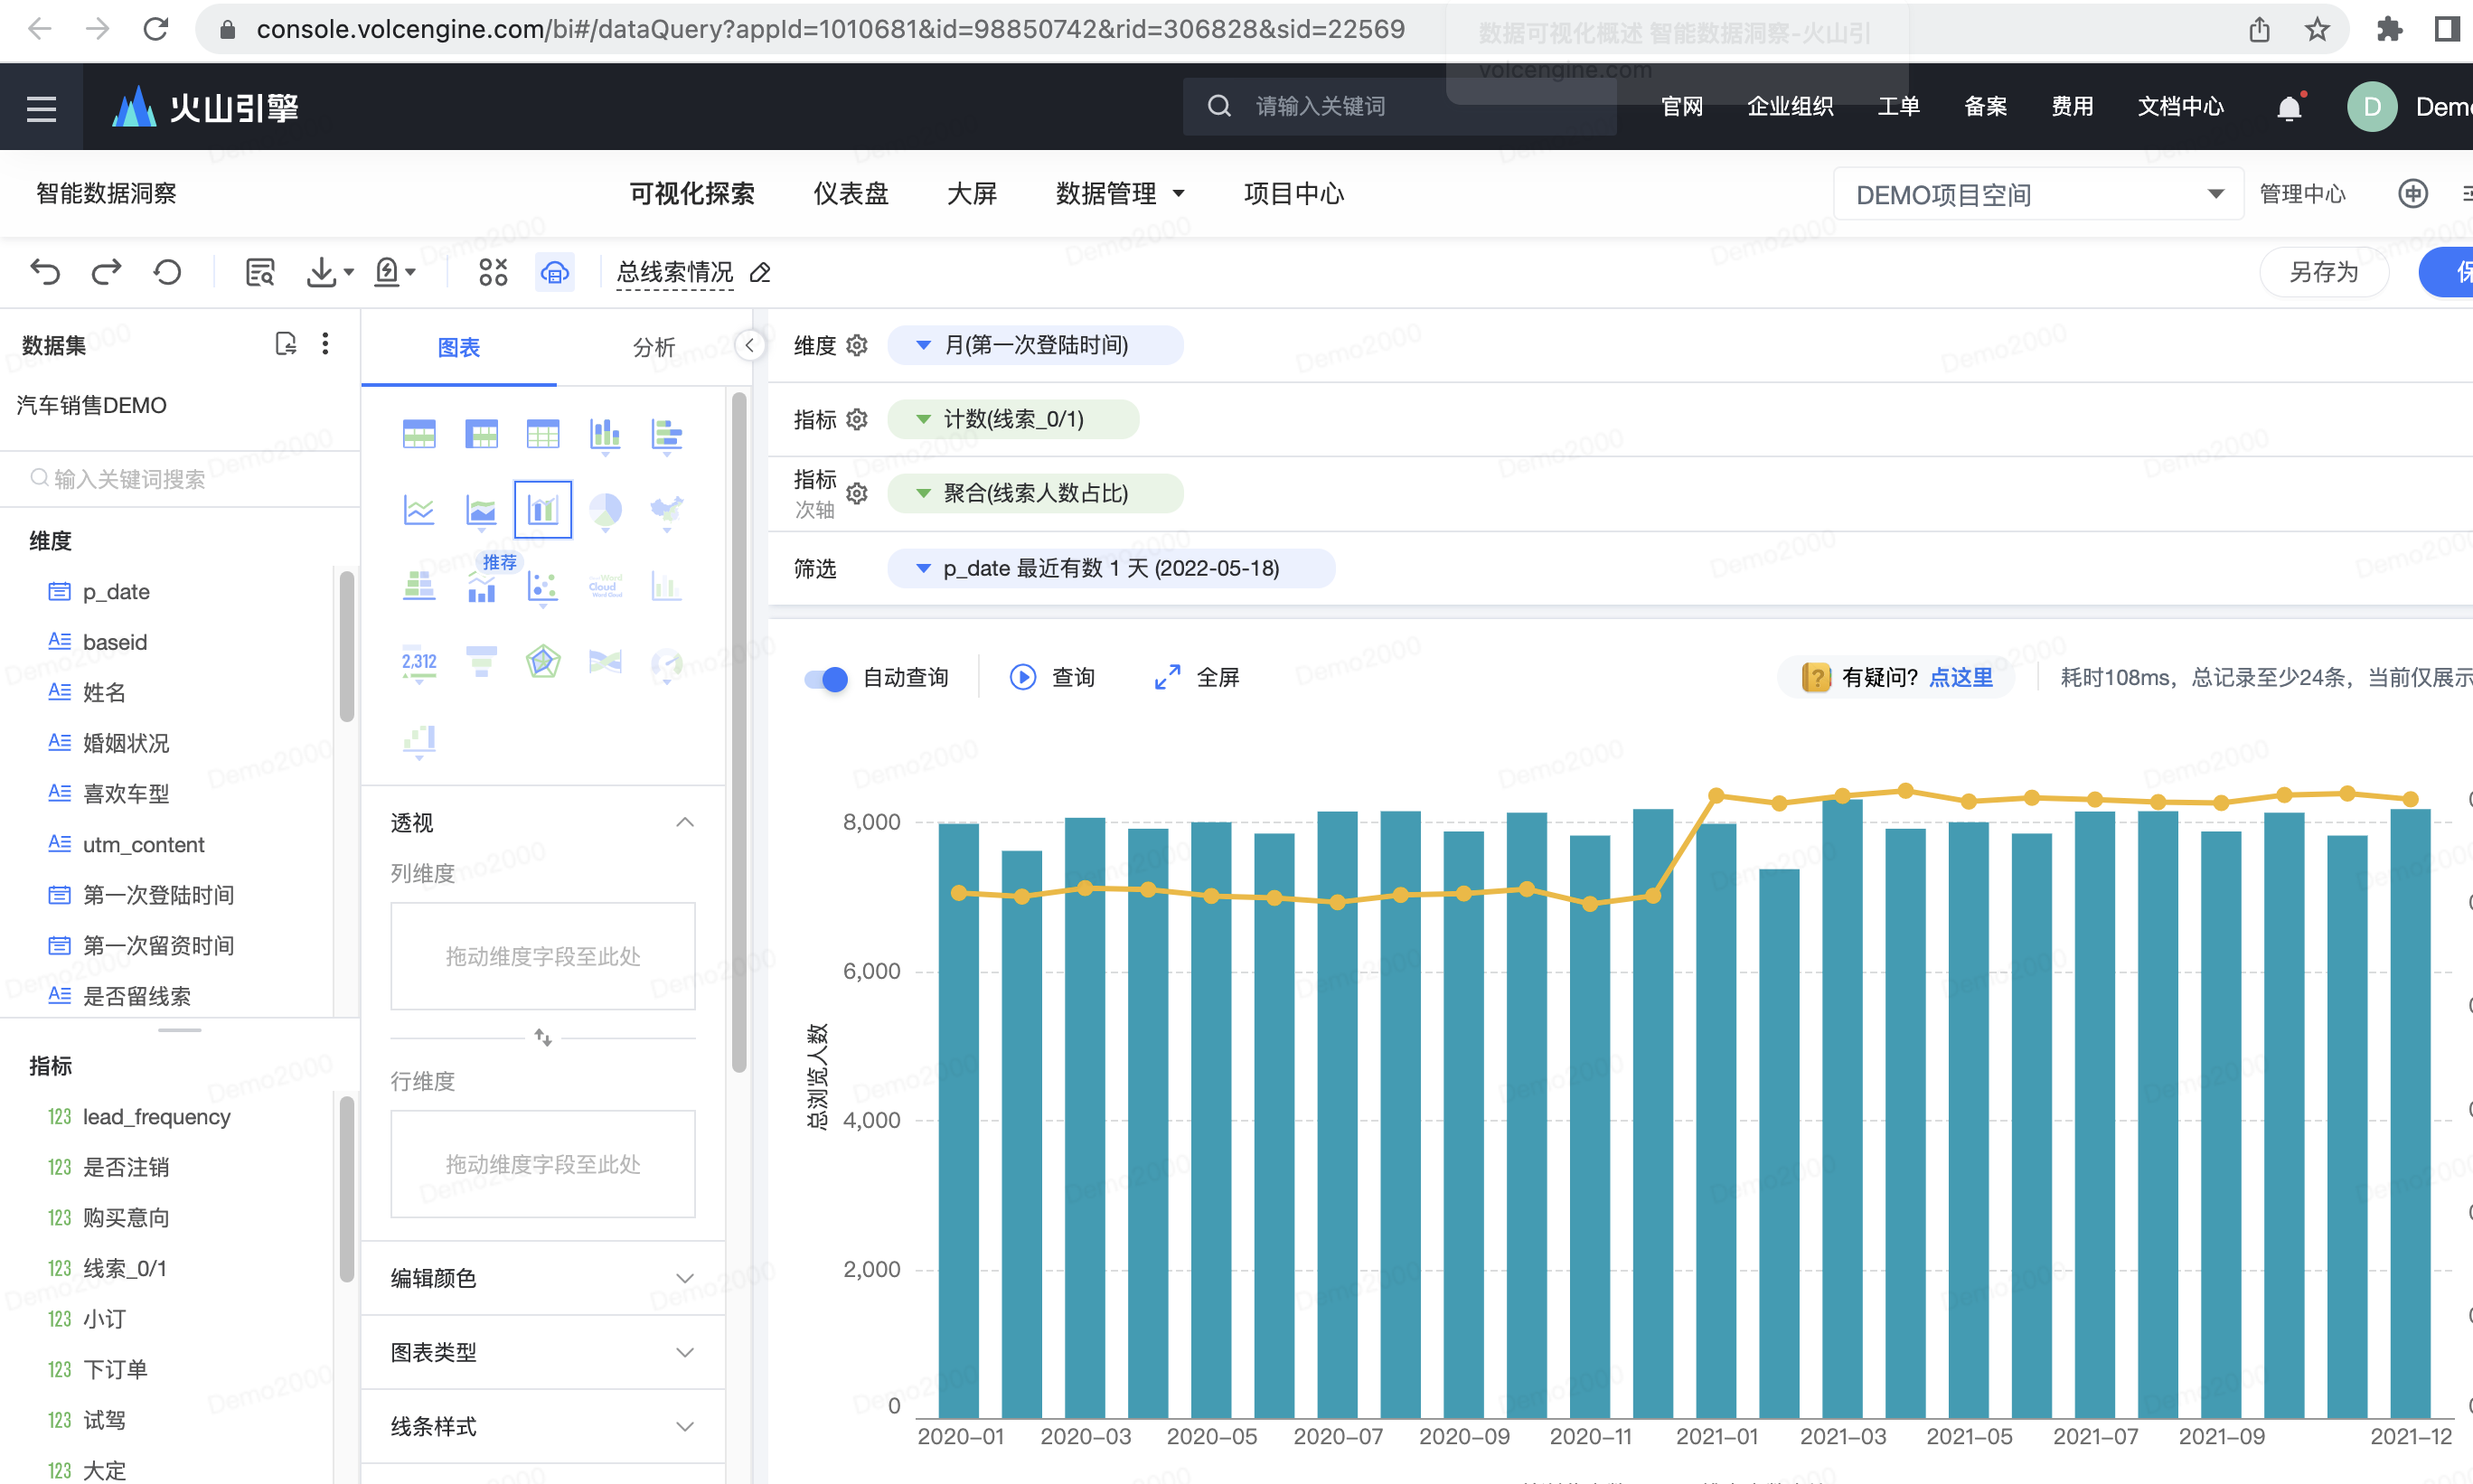Expand the 线条样式 section
Image resolution: width=2473 pixels, height=1484 pixels.
click(685, 1426)
